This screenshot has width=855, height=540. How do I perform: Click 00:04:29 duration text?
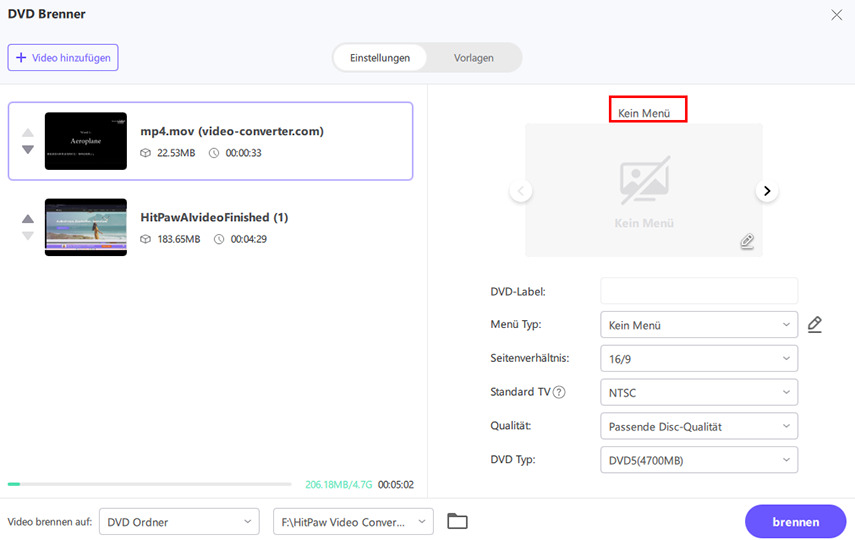pyautogui.click(x=248, y=239)
